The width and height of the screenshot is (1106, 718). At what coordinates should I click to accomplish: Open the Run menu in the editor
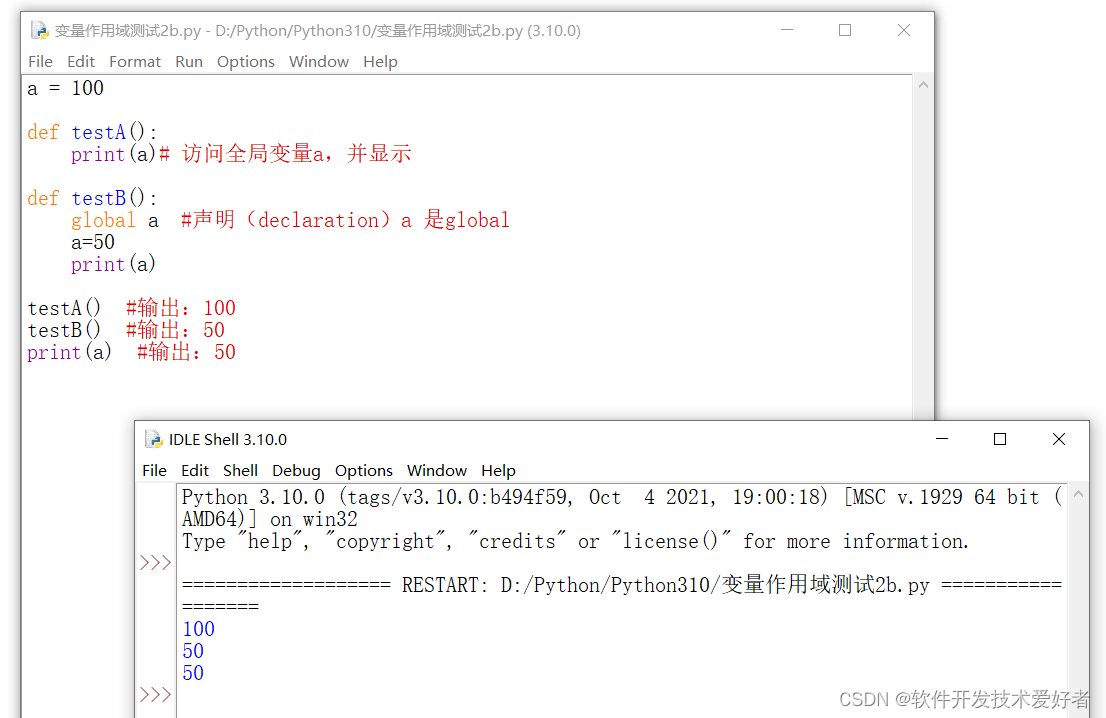pyautogui.click(x=189, y=61)
